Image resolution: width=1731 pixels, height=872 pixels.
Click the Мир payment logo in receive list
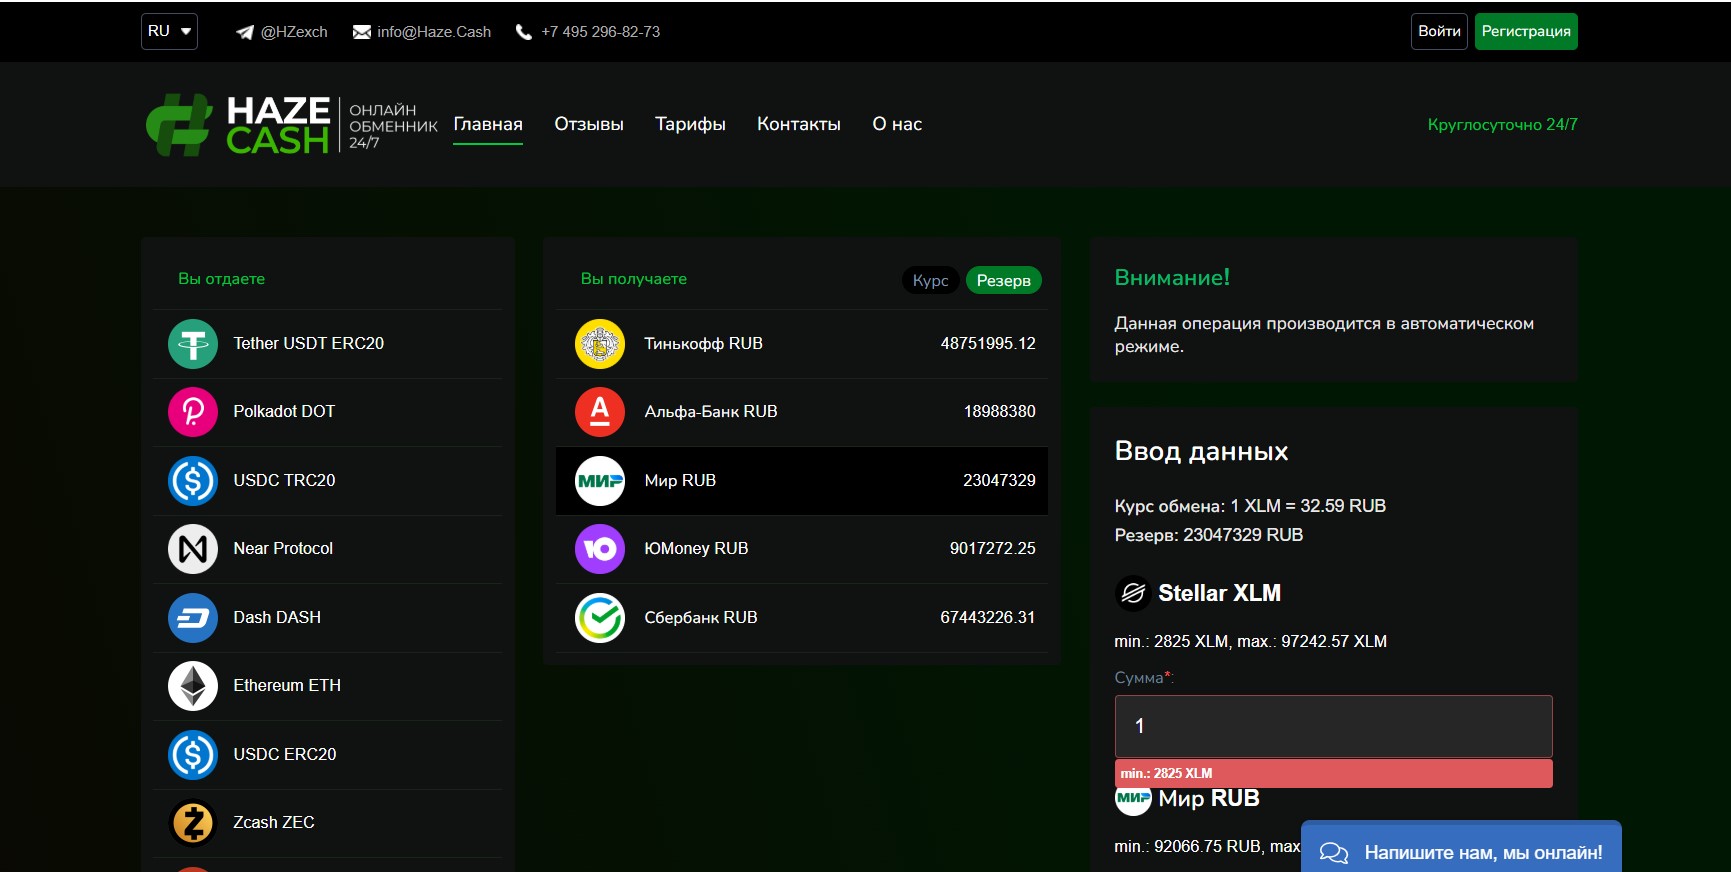(600, 481)
